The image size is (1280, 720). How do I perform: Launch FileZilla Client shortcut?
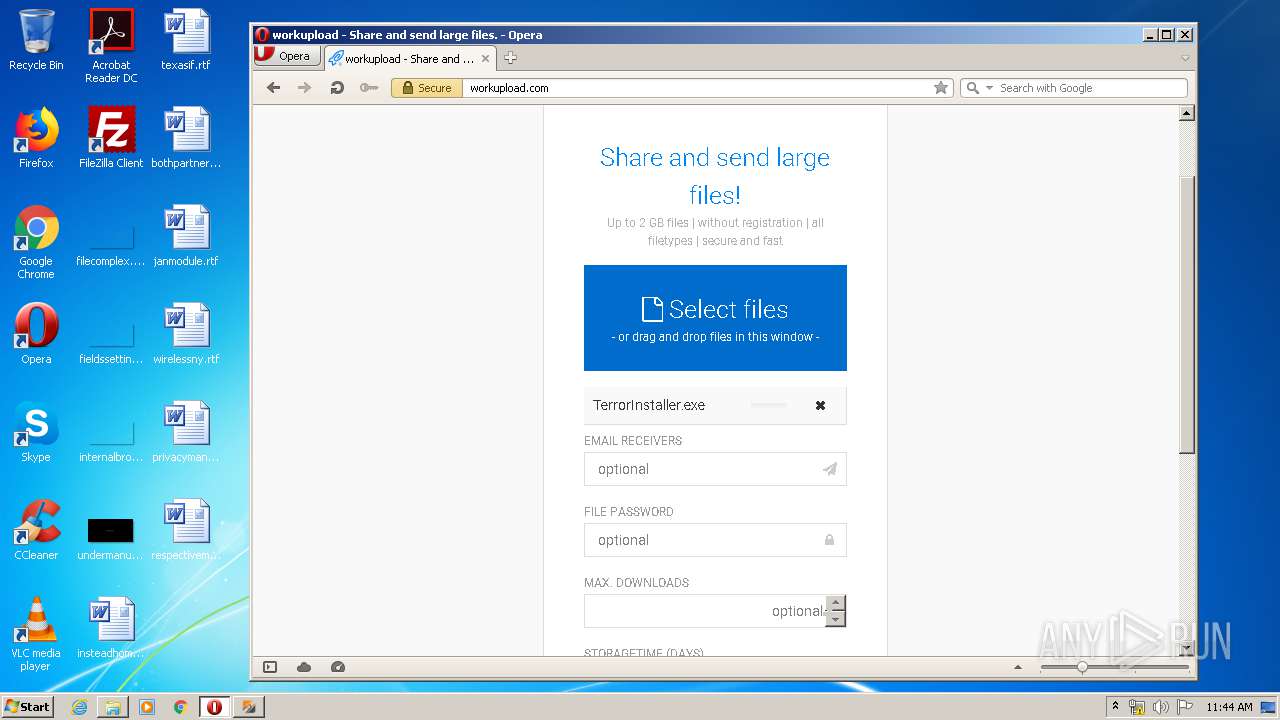click(111, 138)
